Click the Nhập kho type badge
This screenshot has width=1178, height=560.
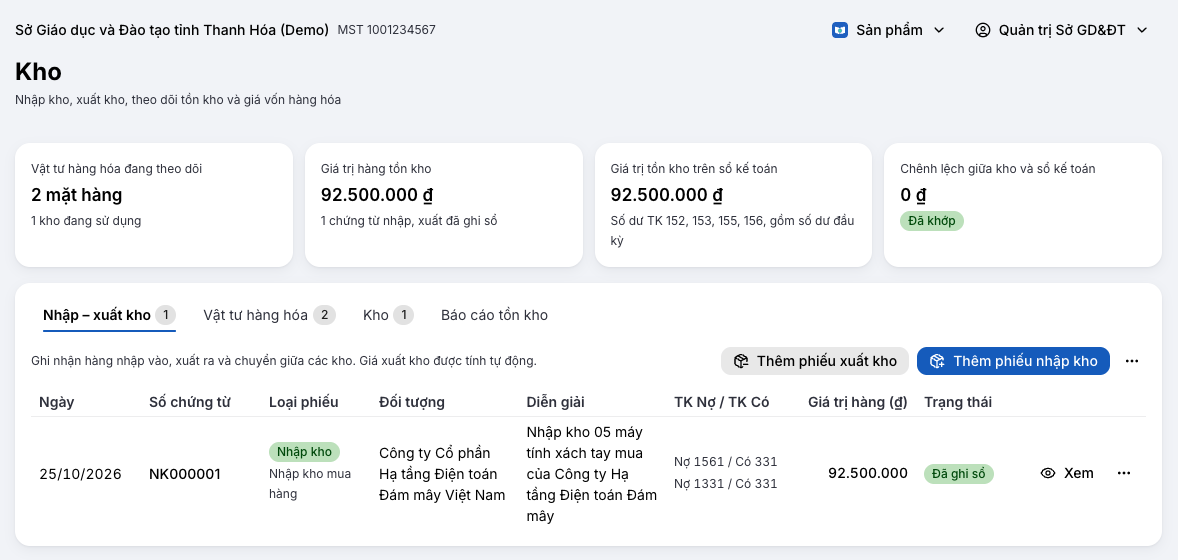304,452
